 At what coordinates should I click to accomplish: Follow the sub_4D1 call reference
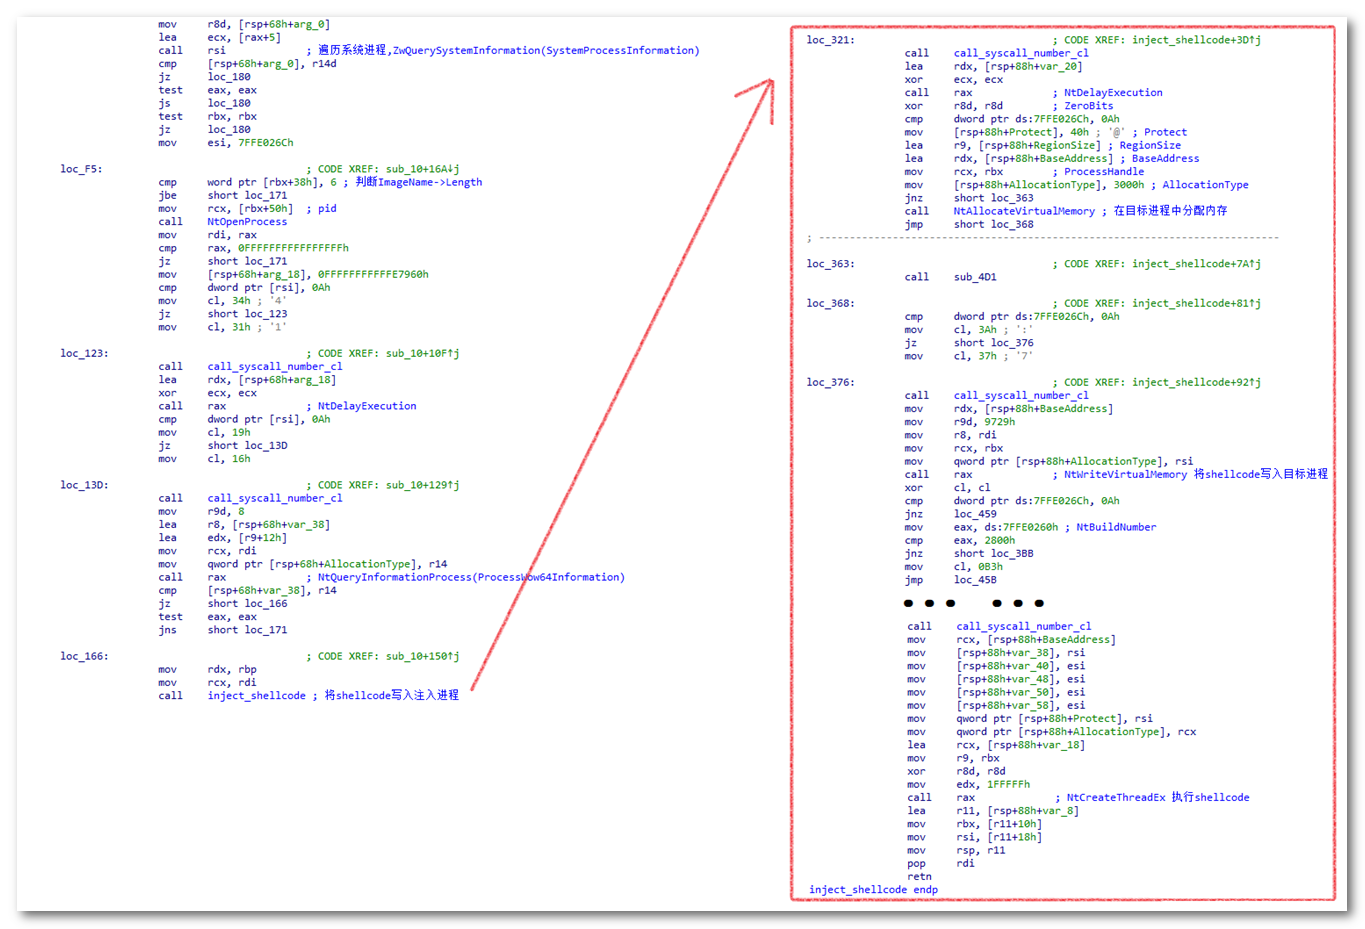(x=974, y=277)
